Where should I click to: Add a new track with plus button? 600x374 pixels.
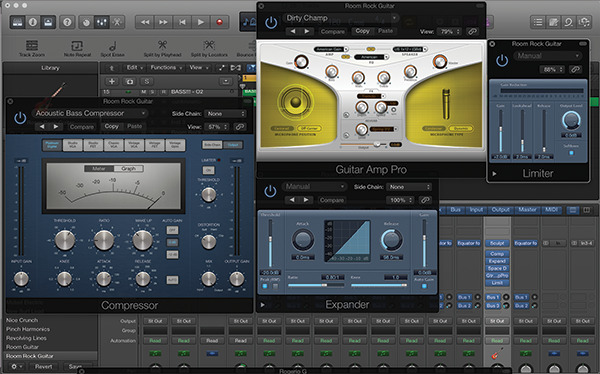(112, 81)
